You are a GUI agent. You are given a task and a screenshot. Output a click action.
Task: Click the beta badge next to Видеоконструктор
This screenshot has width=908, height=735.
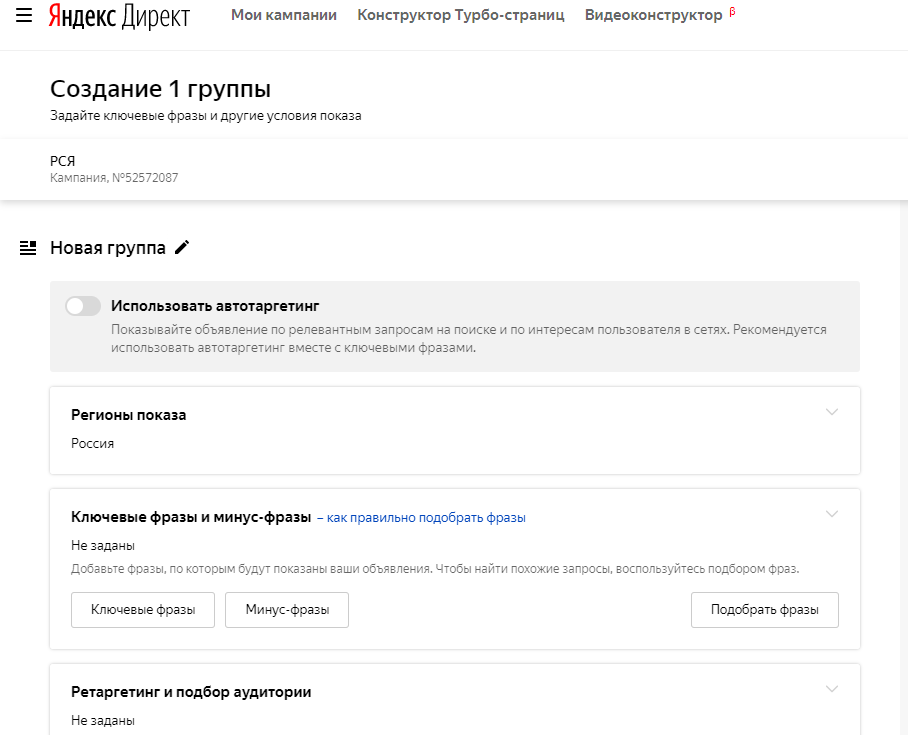[x=733, y=11]
